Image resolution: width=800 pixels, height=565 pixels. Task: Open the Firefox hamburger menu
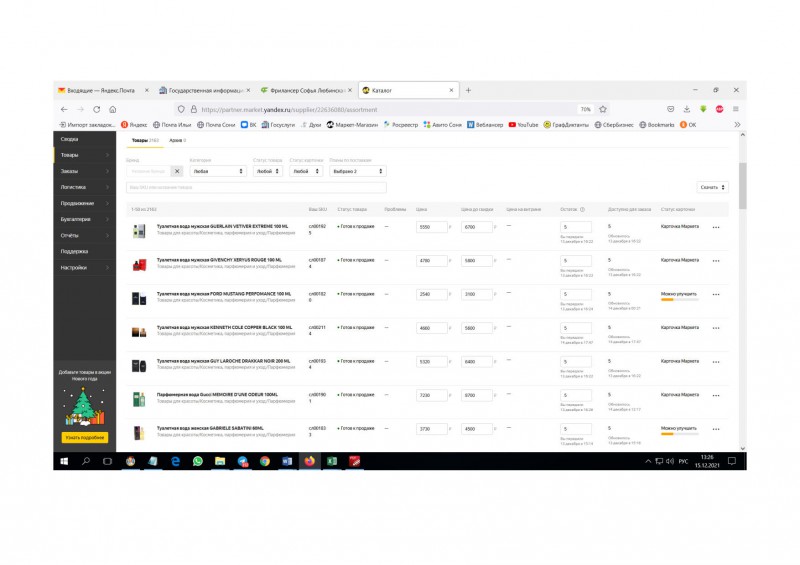coord(736,109)
